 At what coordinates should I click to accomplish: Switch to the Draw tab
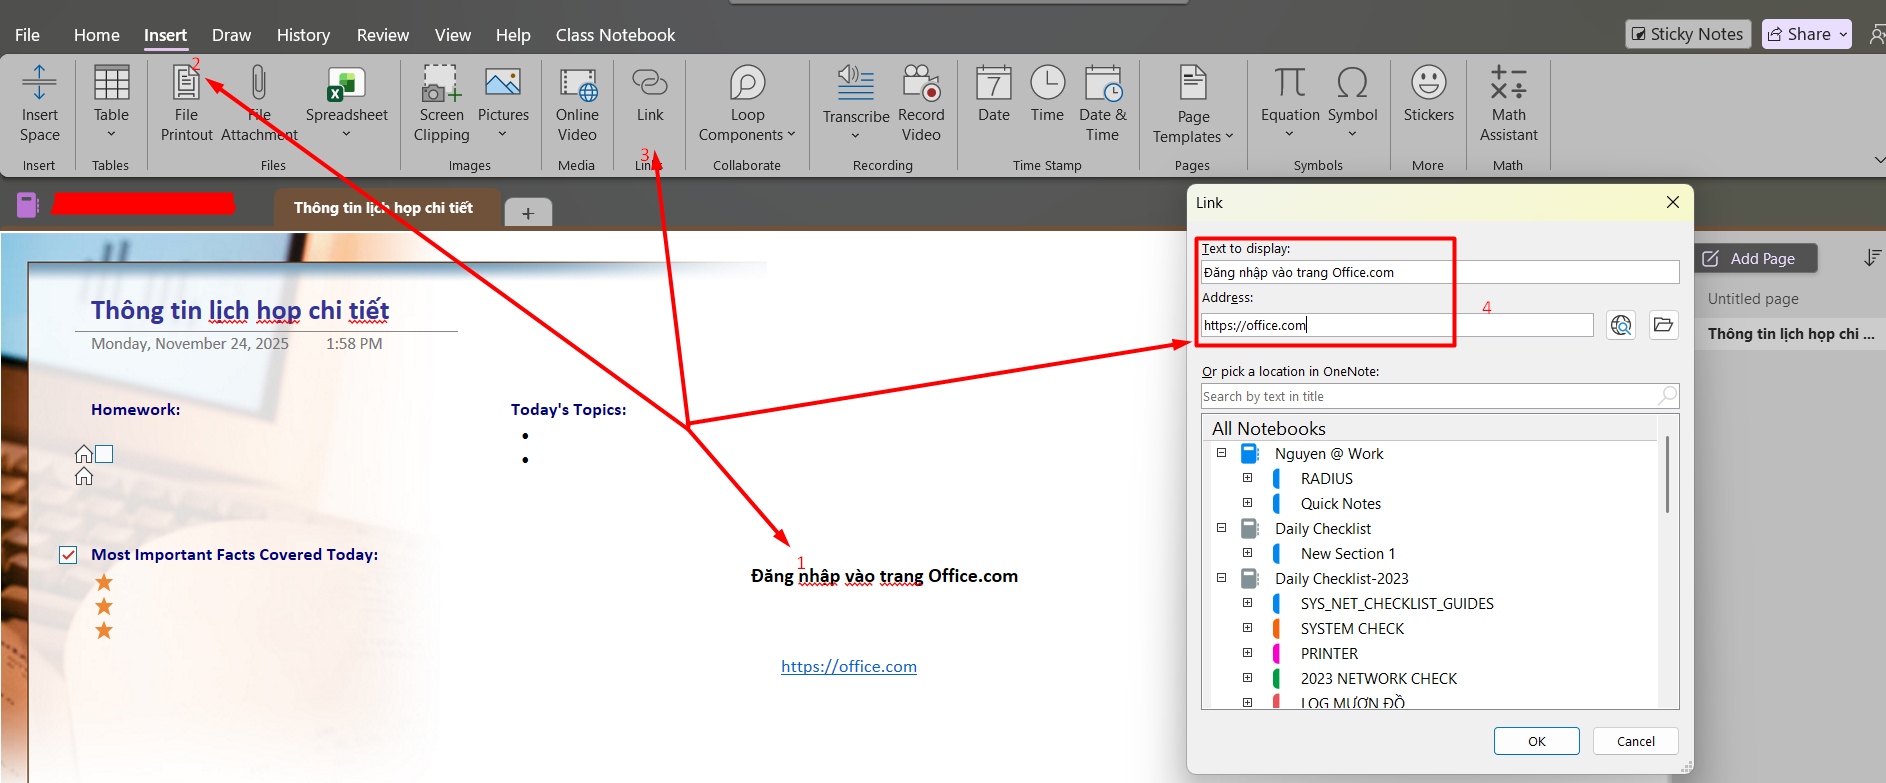pos(231,35)
